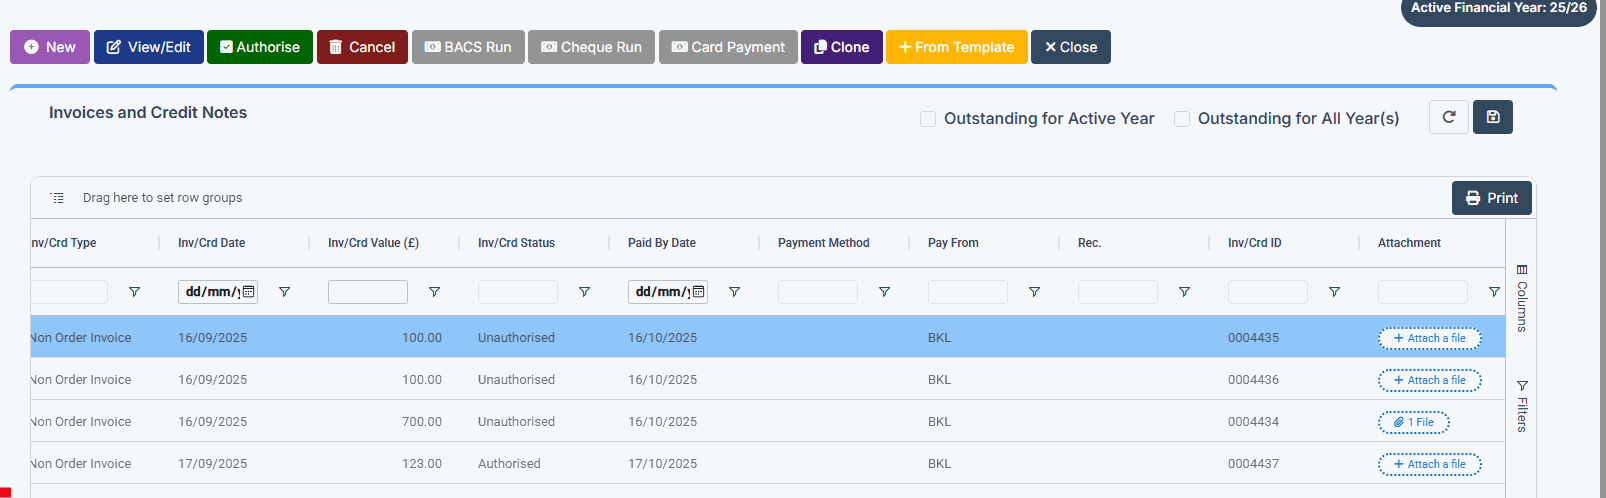Viewport: 1606px width, 498px height.
Task: Expand the Filters side panel
Action: (x=1521, y=405)
